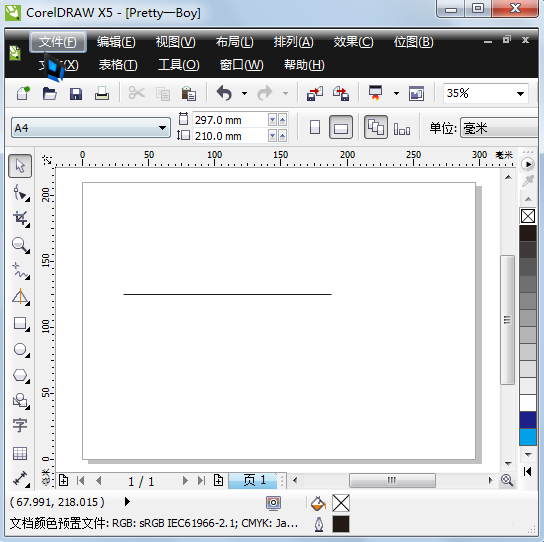Image resolution: width=544 pixels, height=542 pixels.
Task: Undo the last action
Action: tap(224, 93)
